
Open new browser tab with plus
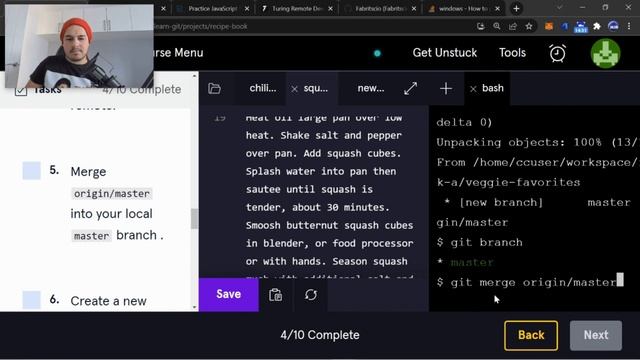tap(516, 8)
